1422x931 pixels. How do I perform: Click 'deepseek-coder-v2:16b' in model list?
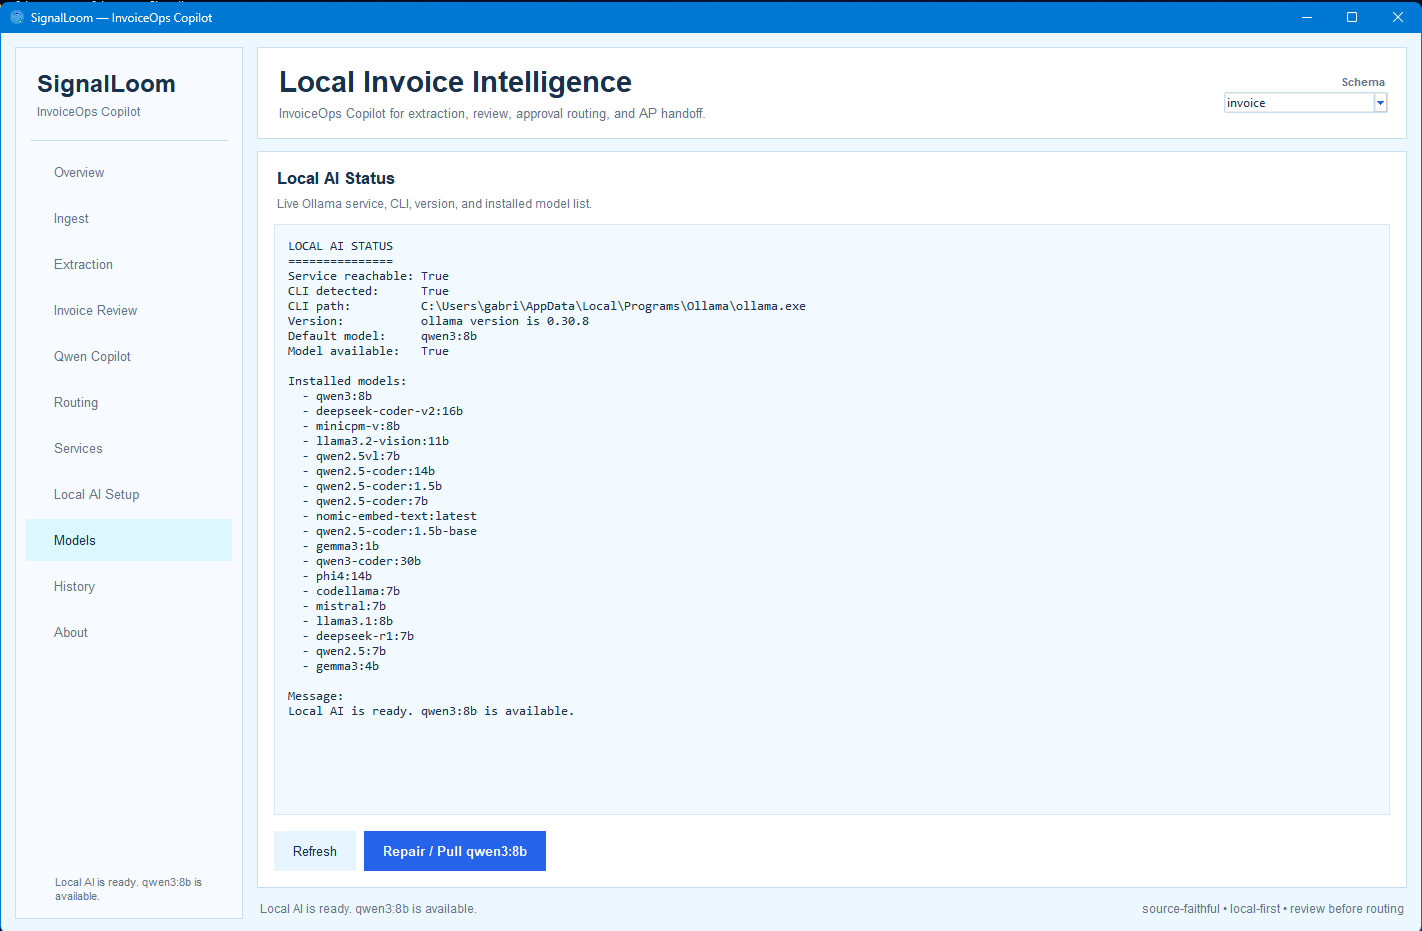(x=389, y=411)
